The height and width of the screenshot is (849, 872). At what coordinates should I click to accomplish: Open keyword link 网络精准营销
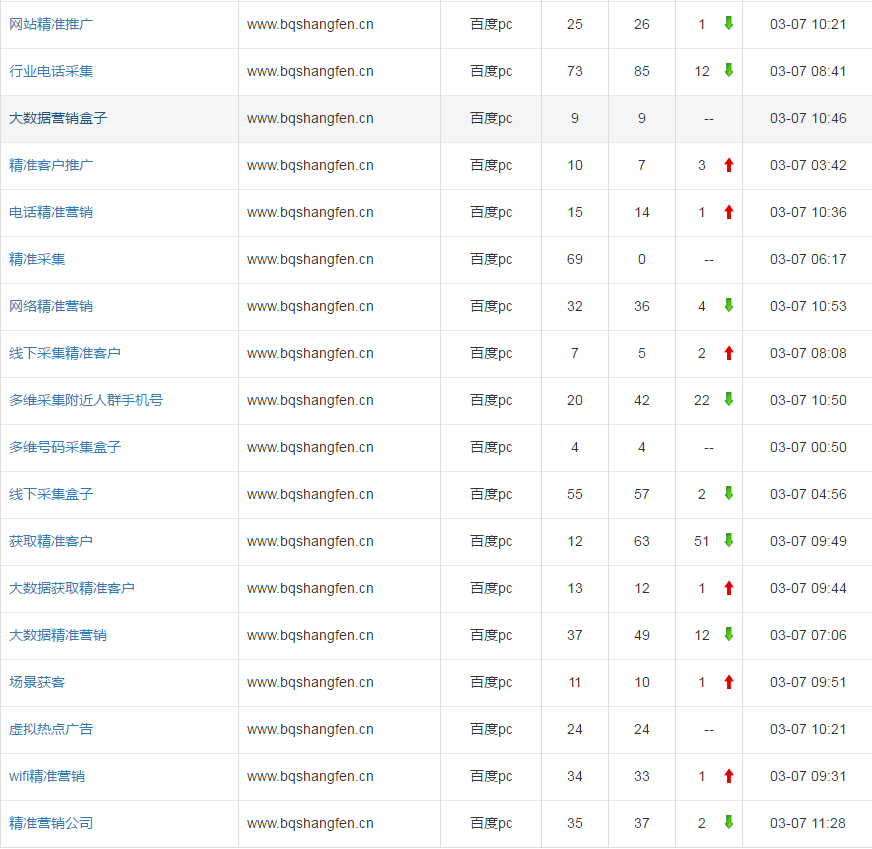pos(51,306)
